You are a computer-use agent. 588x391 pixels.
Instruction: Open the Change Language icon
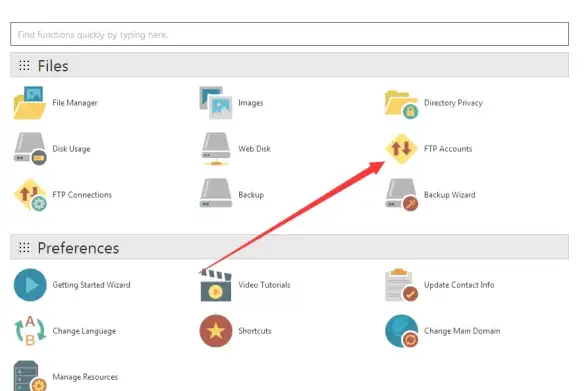tap(30, 331)
